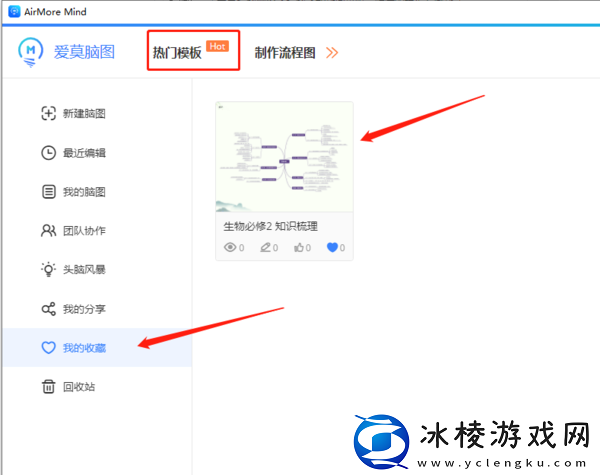Click the orange Hot badge
Image resolution: width=600 pixels, height=475 pixels.
(217, 46)
